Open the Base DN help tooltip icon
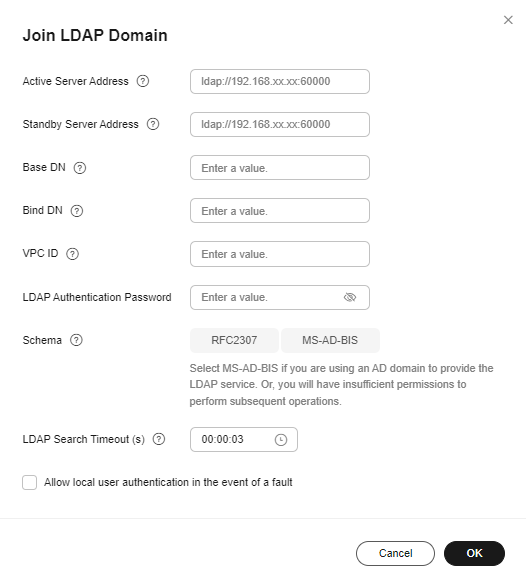This screenshot has height=575, width=526. 80,168
